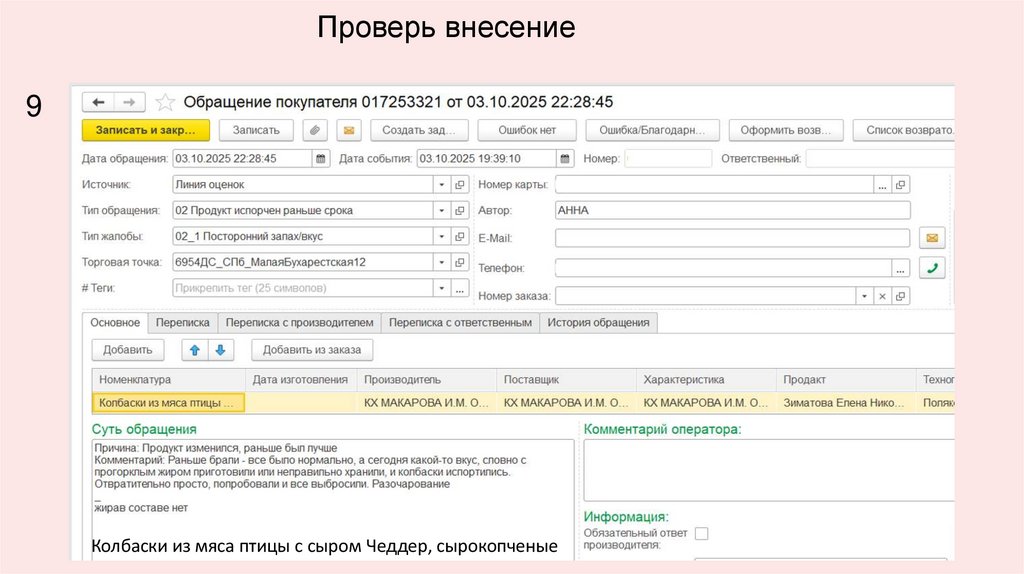
Task: Open the Переписка с производителем tab
Action: tap(299, 323)
